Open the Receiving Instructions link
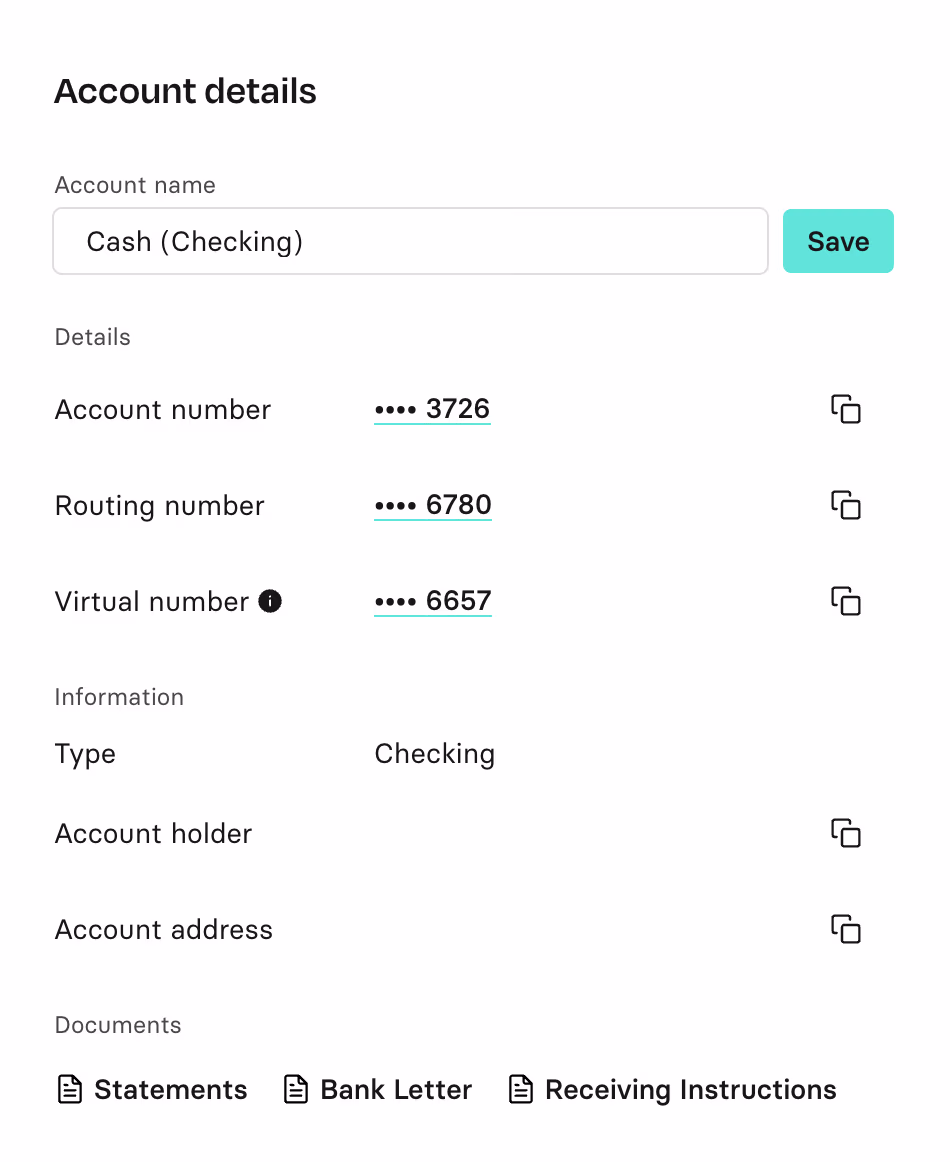Image resolution: width=950 pixels, height=1162 pixels. pos(690,1089)
